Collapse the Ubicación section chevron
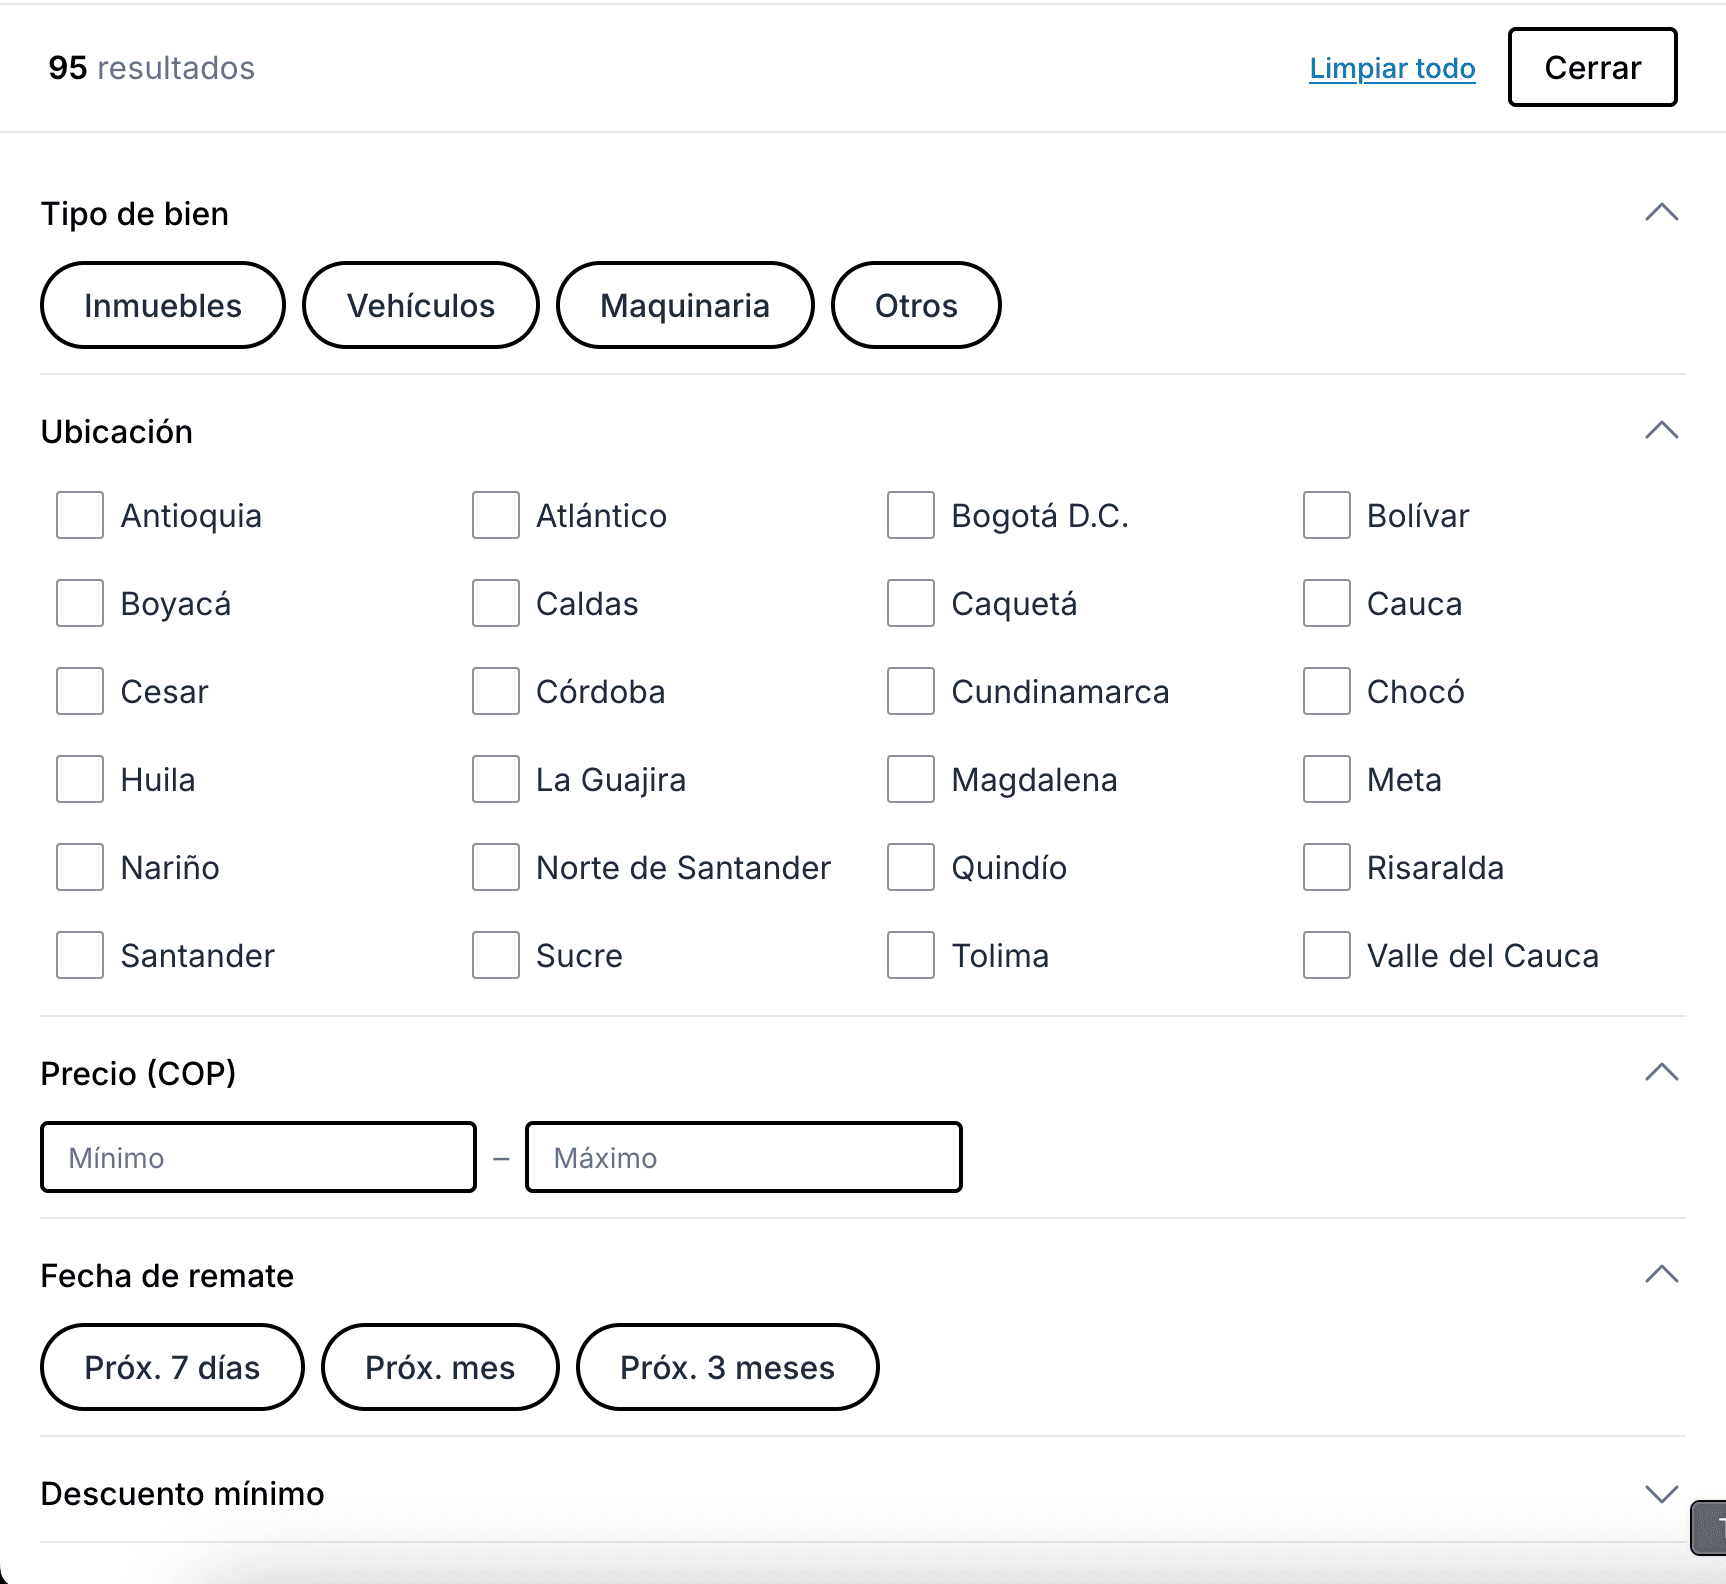Viewport: 1726px width, 1584px height. coord(1661,431)
